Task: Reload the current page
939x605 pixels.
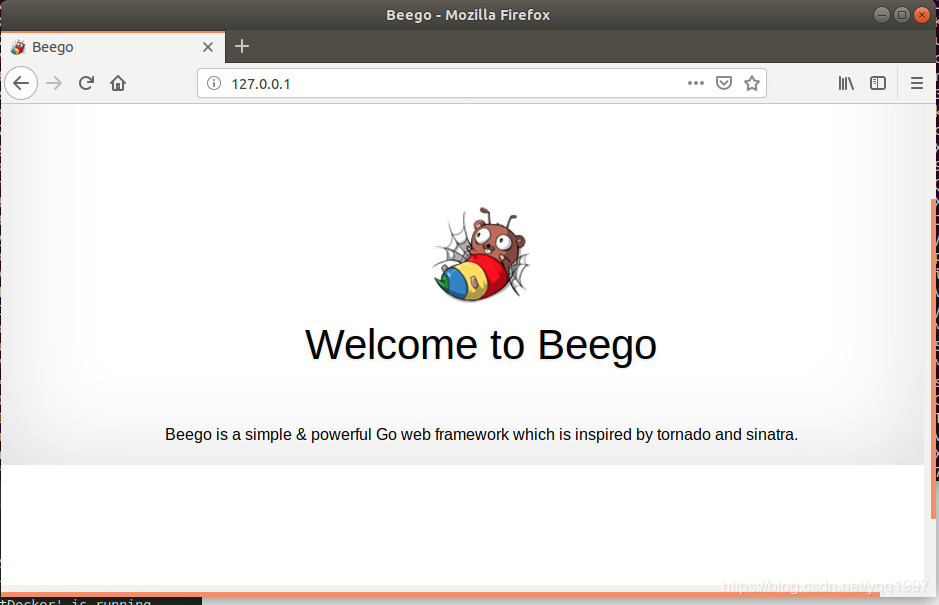Action: [x=86, y=83]
